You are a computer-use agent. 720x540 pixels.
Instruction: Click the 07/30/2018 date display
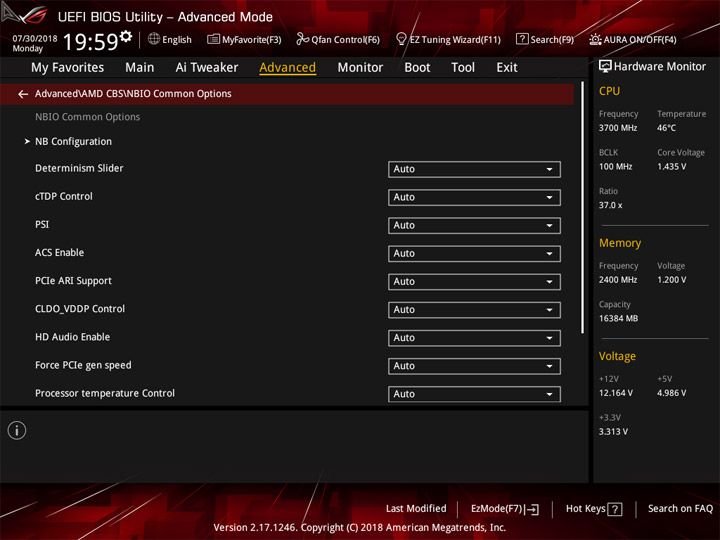click(35, 38)
